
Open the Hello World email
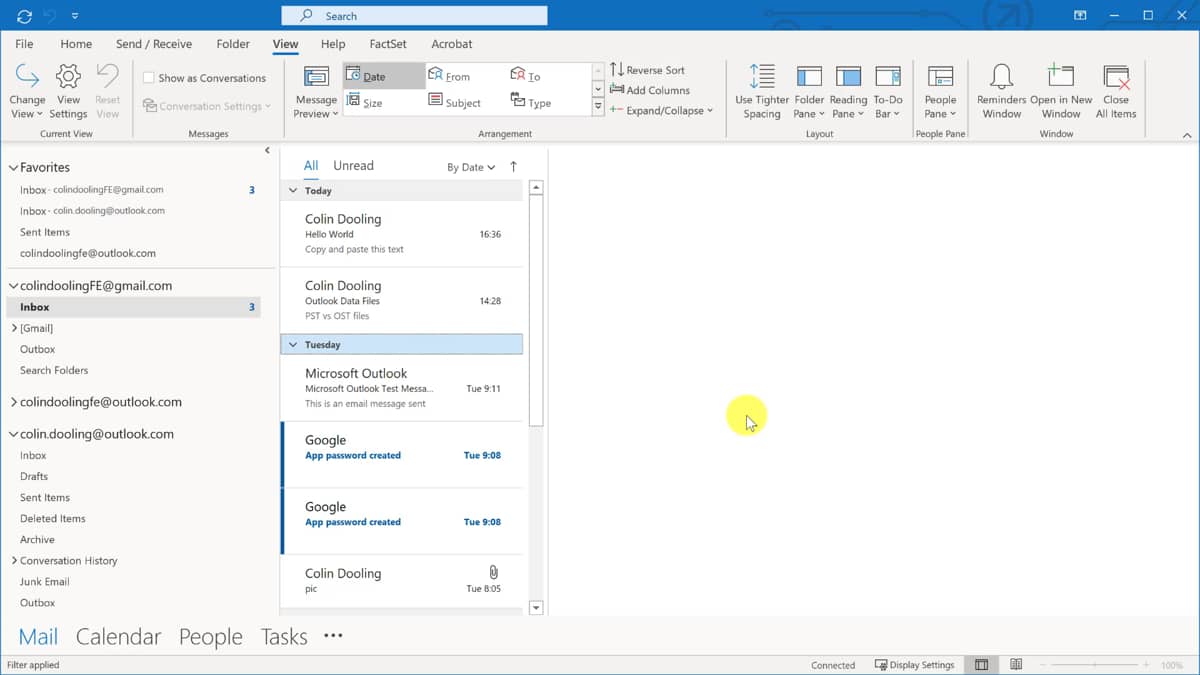[402, 234]
